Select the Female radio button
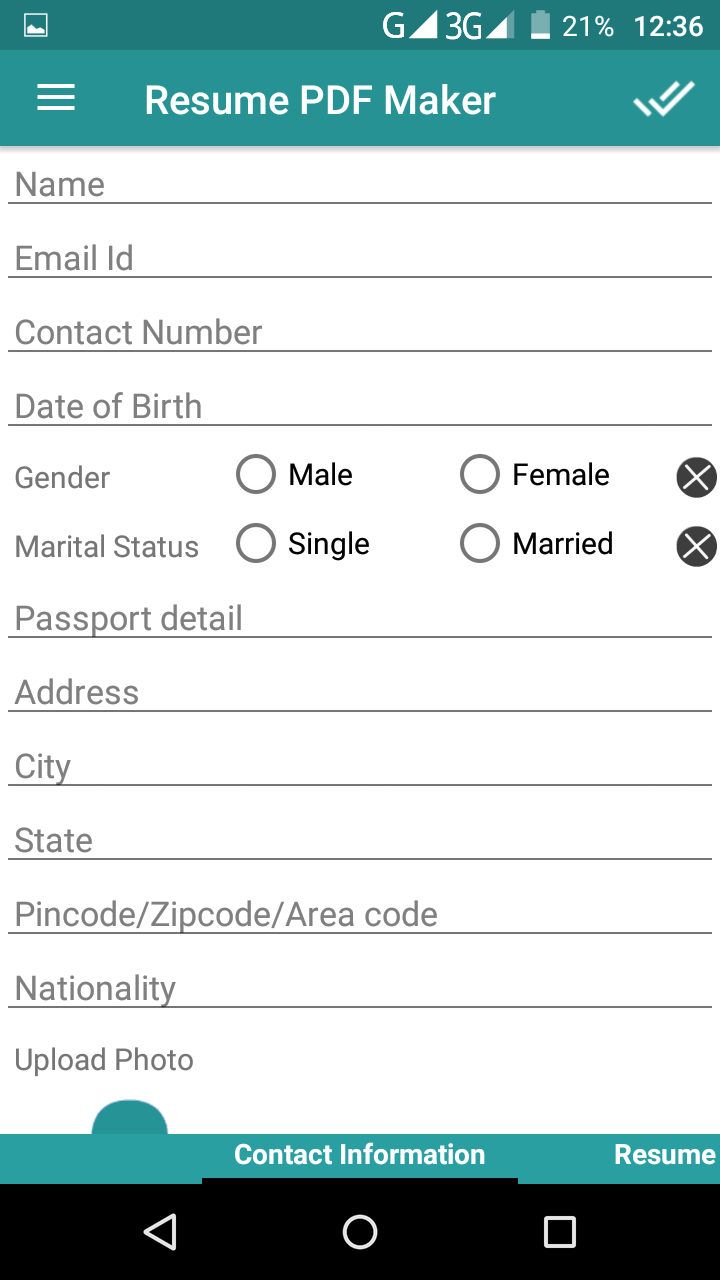This screenshot has width=720, height=1280. 480,475
